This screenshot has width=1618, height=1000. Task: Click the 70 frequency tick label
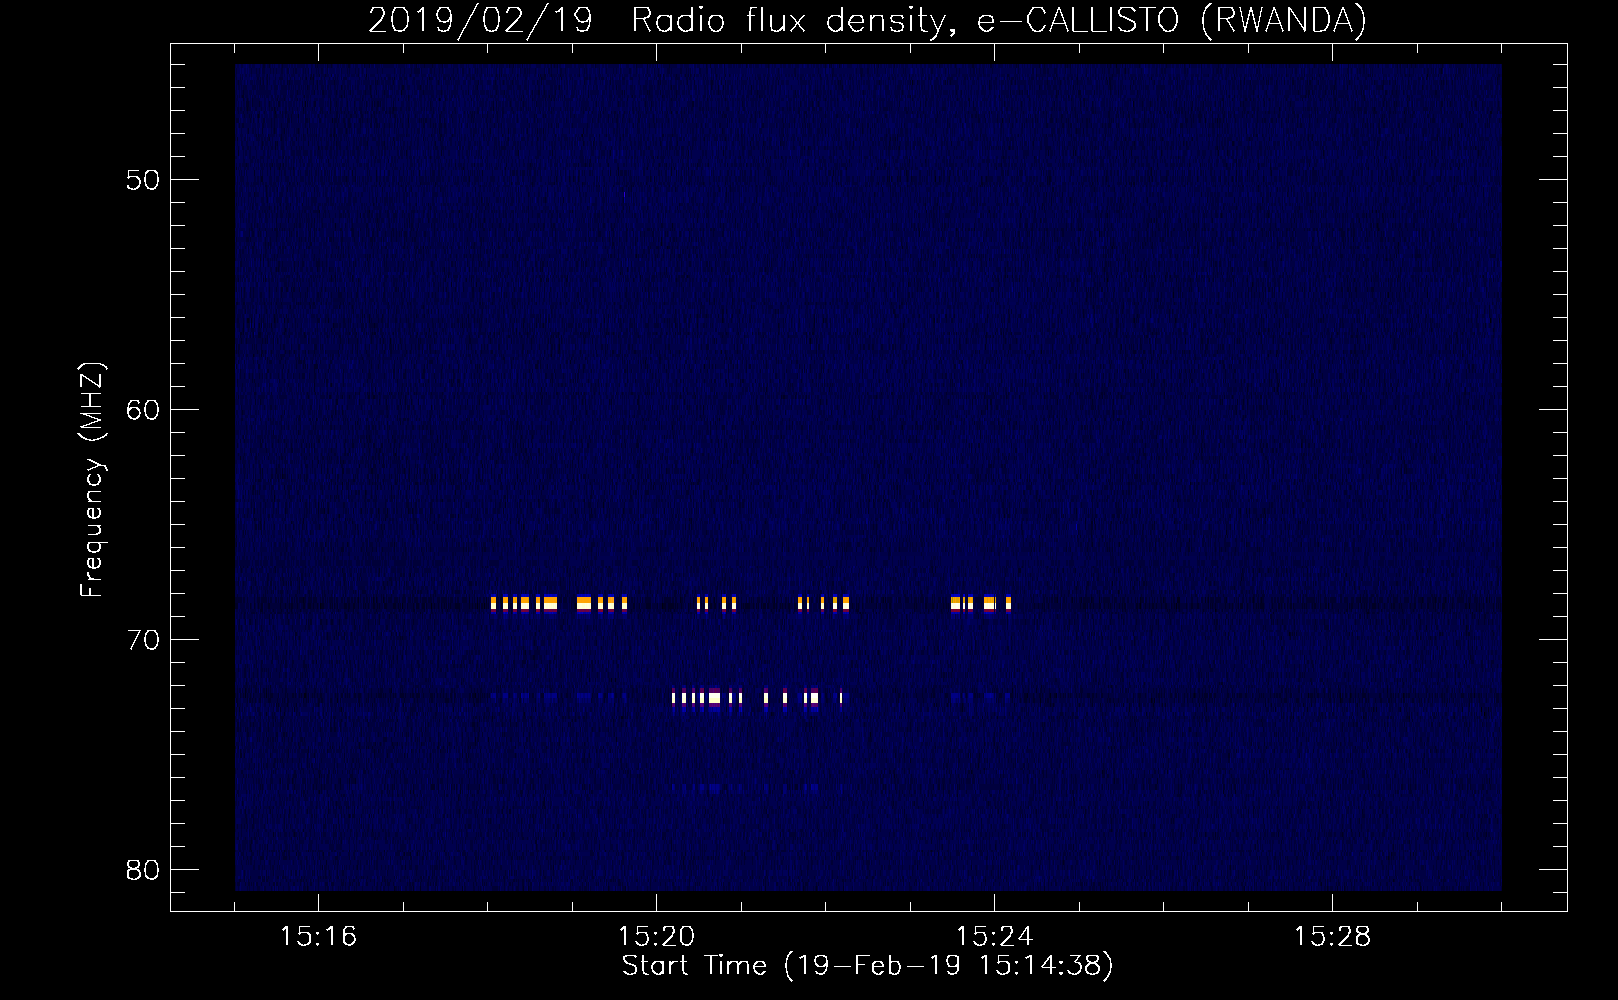(143, 640)
